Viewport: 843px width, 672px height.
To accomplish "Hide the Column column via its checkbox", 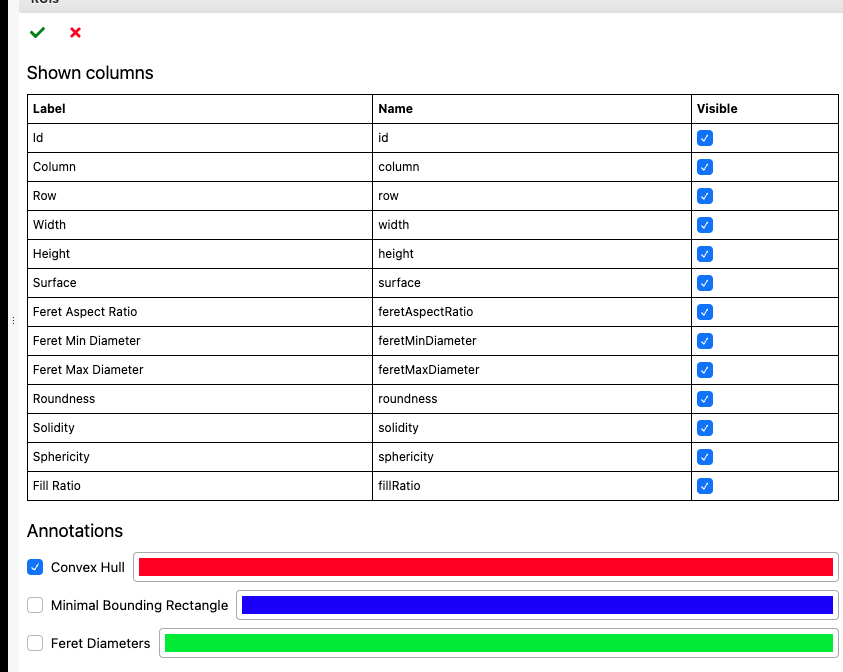I will tap(705, 167).
